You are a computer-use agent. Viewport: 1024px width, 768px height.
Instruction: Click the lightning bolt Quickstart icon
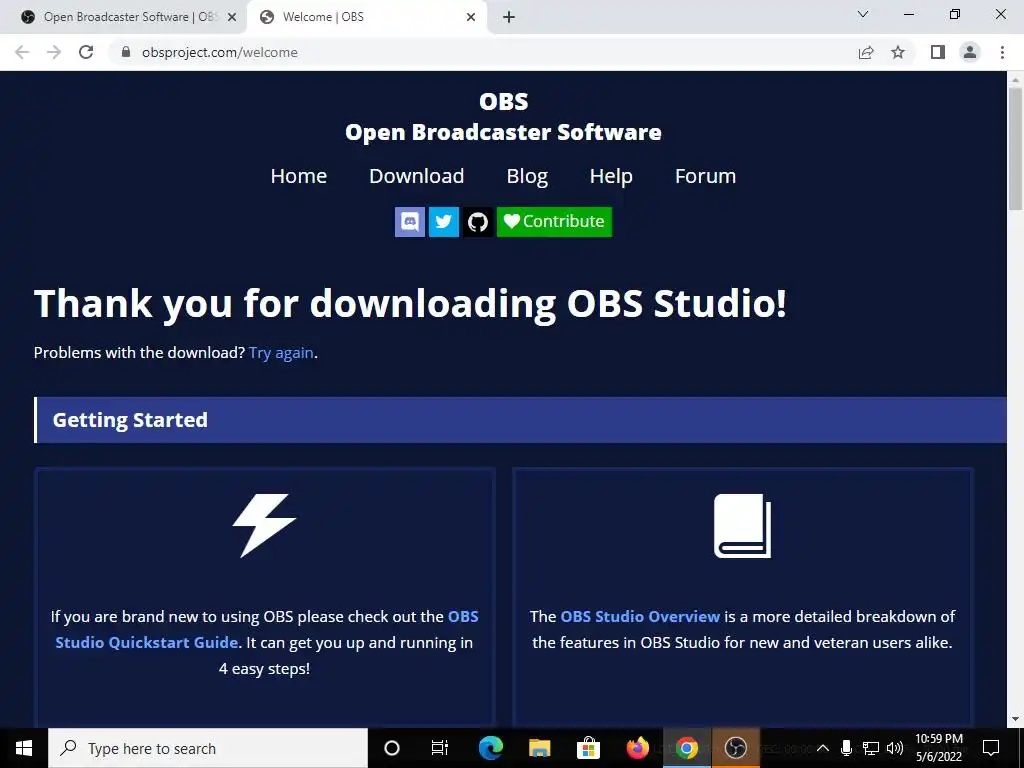(x=264, y=526)
